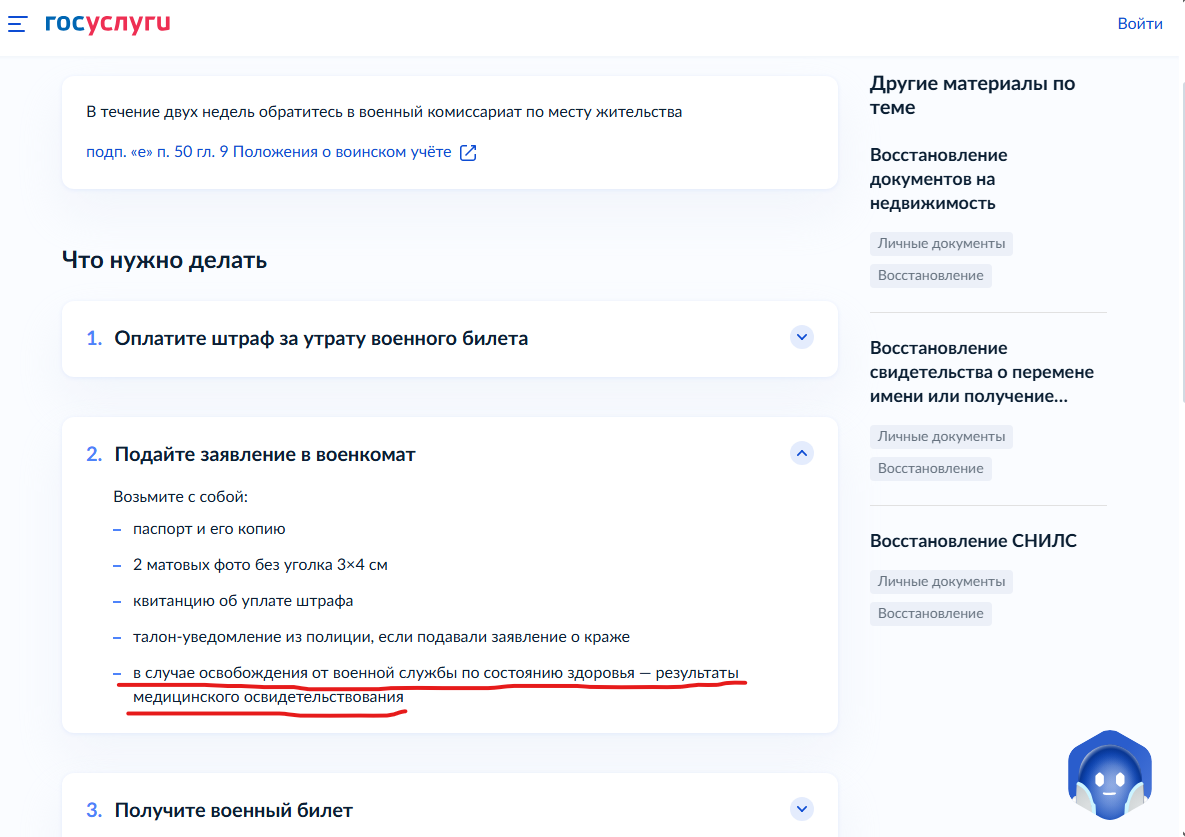This screenshot has height=837, width=1185.
Task: Click heading Оплатите штраф за утрату военного билета
Action: pyautogui.click(x=321, y=338)
